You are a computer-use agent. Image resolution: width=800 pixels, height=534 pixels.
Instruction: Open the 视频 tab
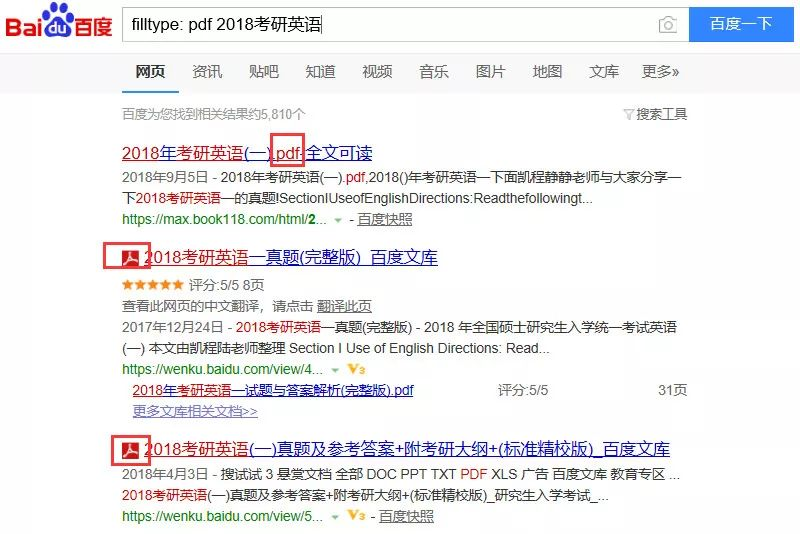tap(377, 71)
